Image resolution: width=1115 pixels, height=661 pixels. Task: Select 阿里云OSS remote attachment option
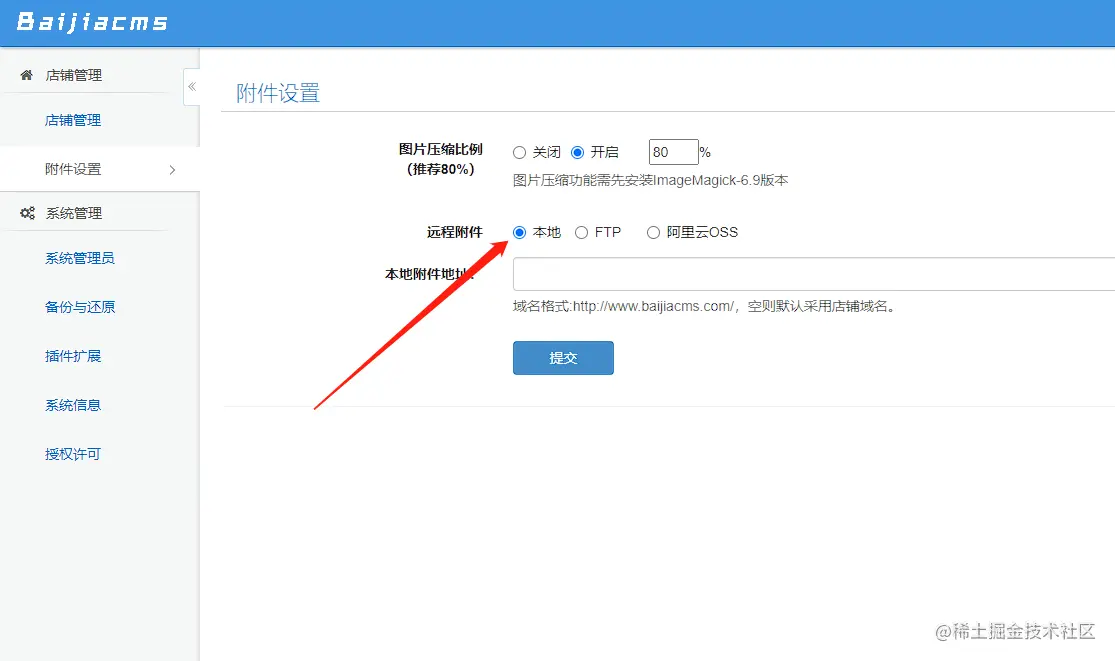tap(653, 232)
